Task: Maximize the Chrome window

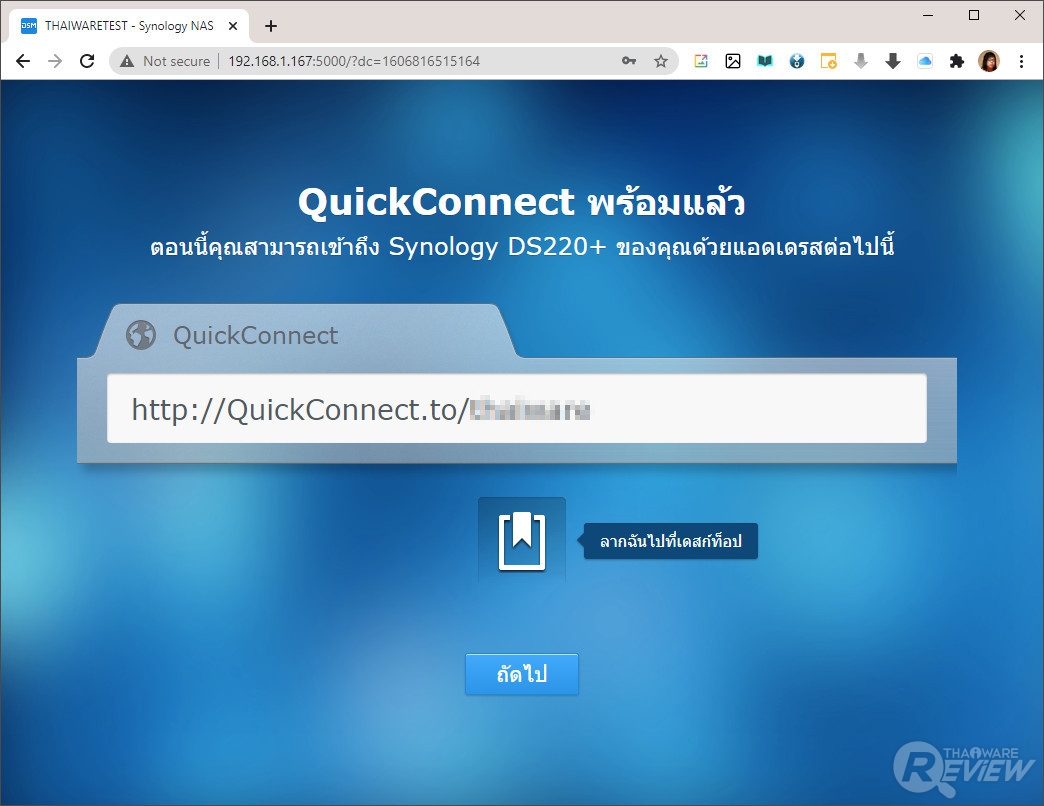Action: pos(974,15)
